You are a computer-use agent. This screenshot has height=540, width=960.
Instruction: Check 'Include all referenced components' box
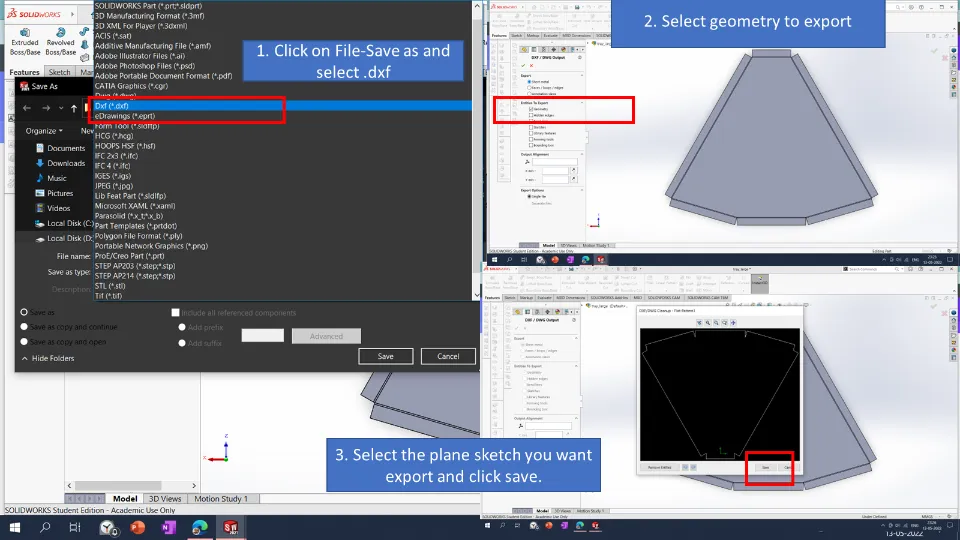[x=175, y=313]
